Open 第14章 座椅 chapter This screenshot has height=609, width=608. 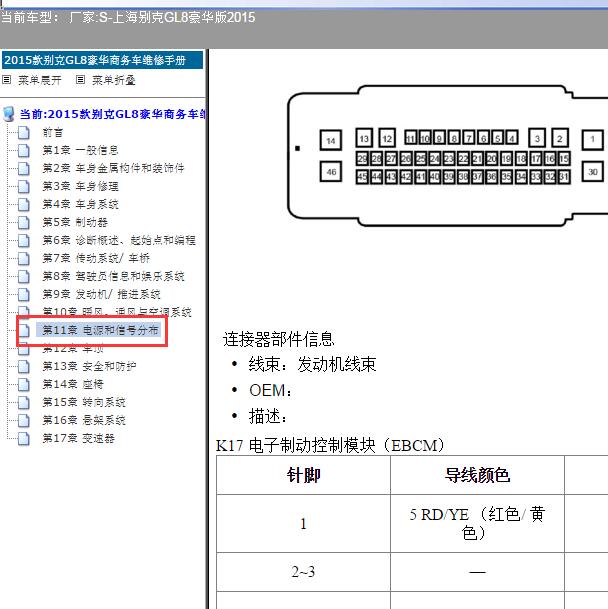point(73,385)
